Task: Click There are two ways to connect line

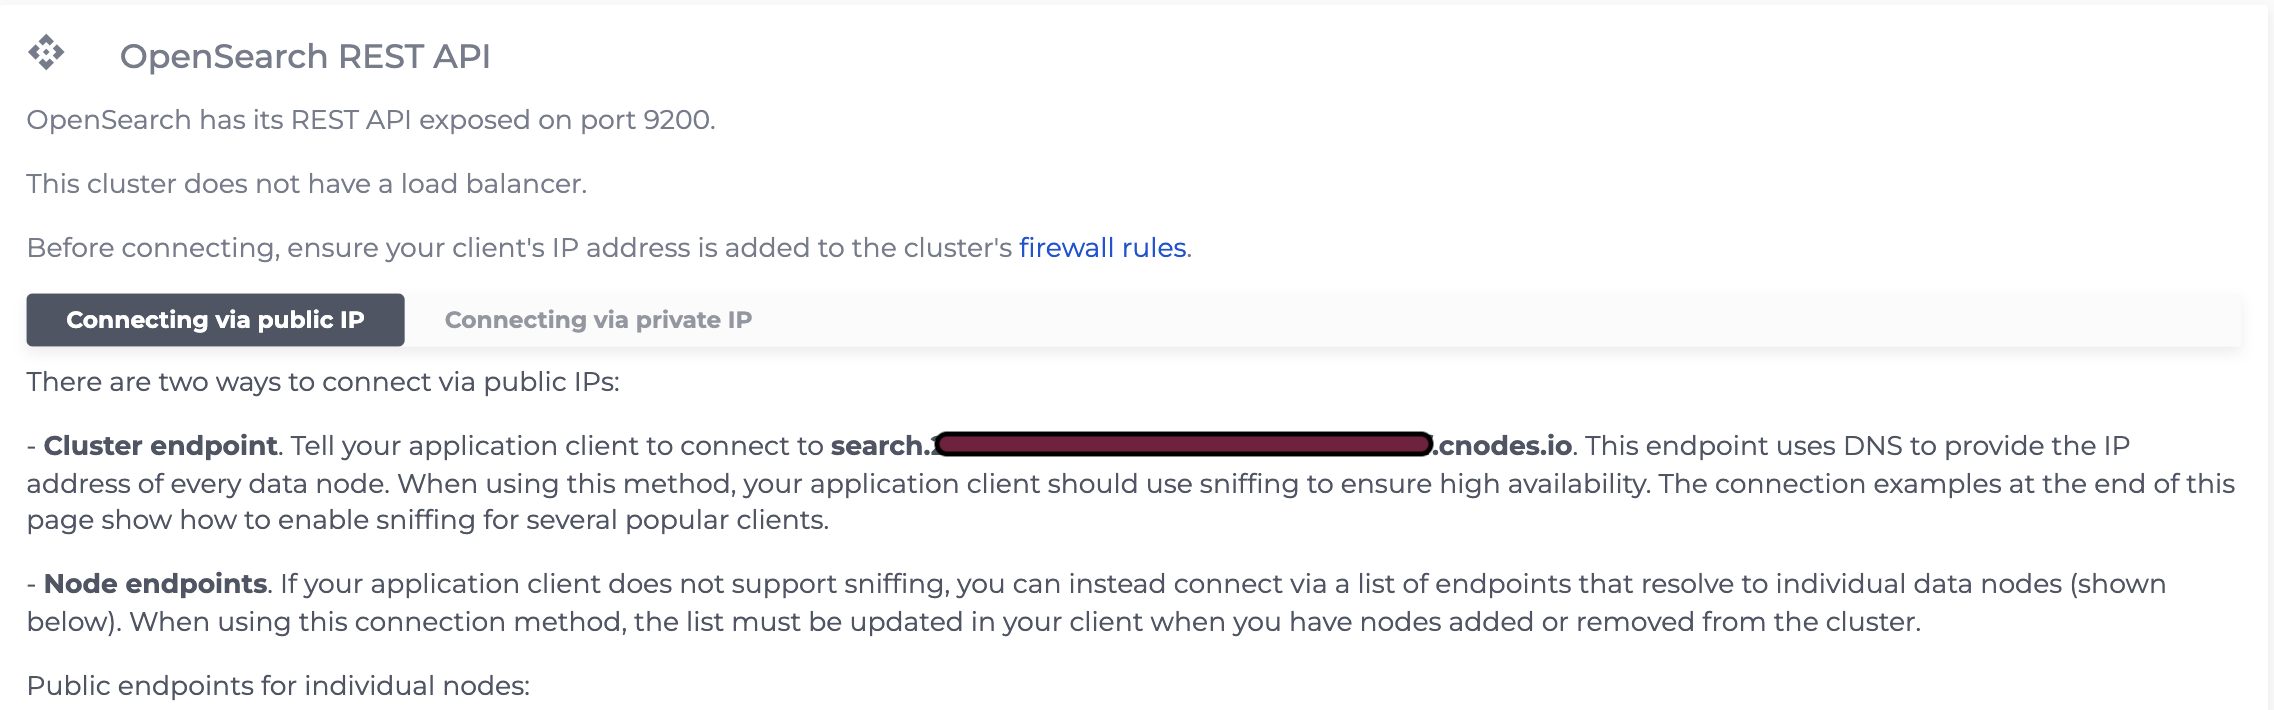Action: (323, 382)
